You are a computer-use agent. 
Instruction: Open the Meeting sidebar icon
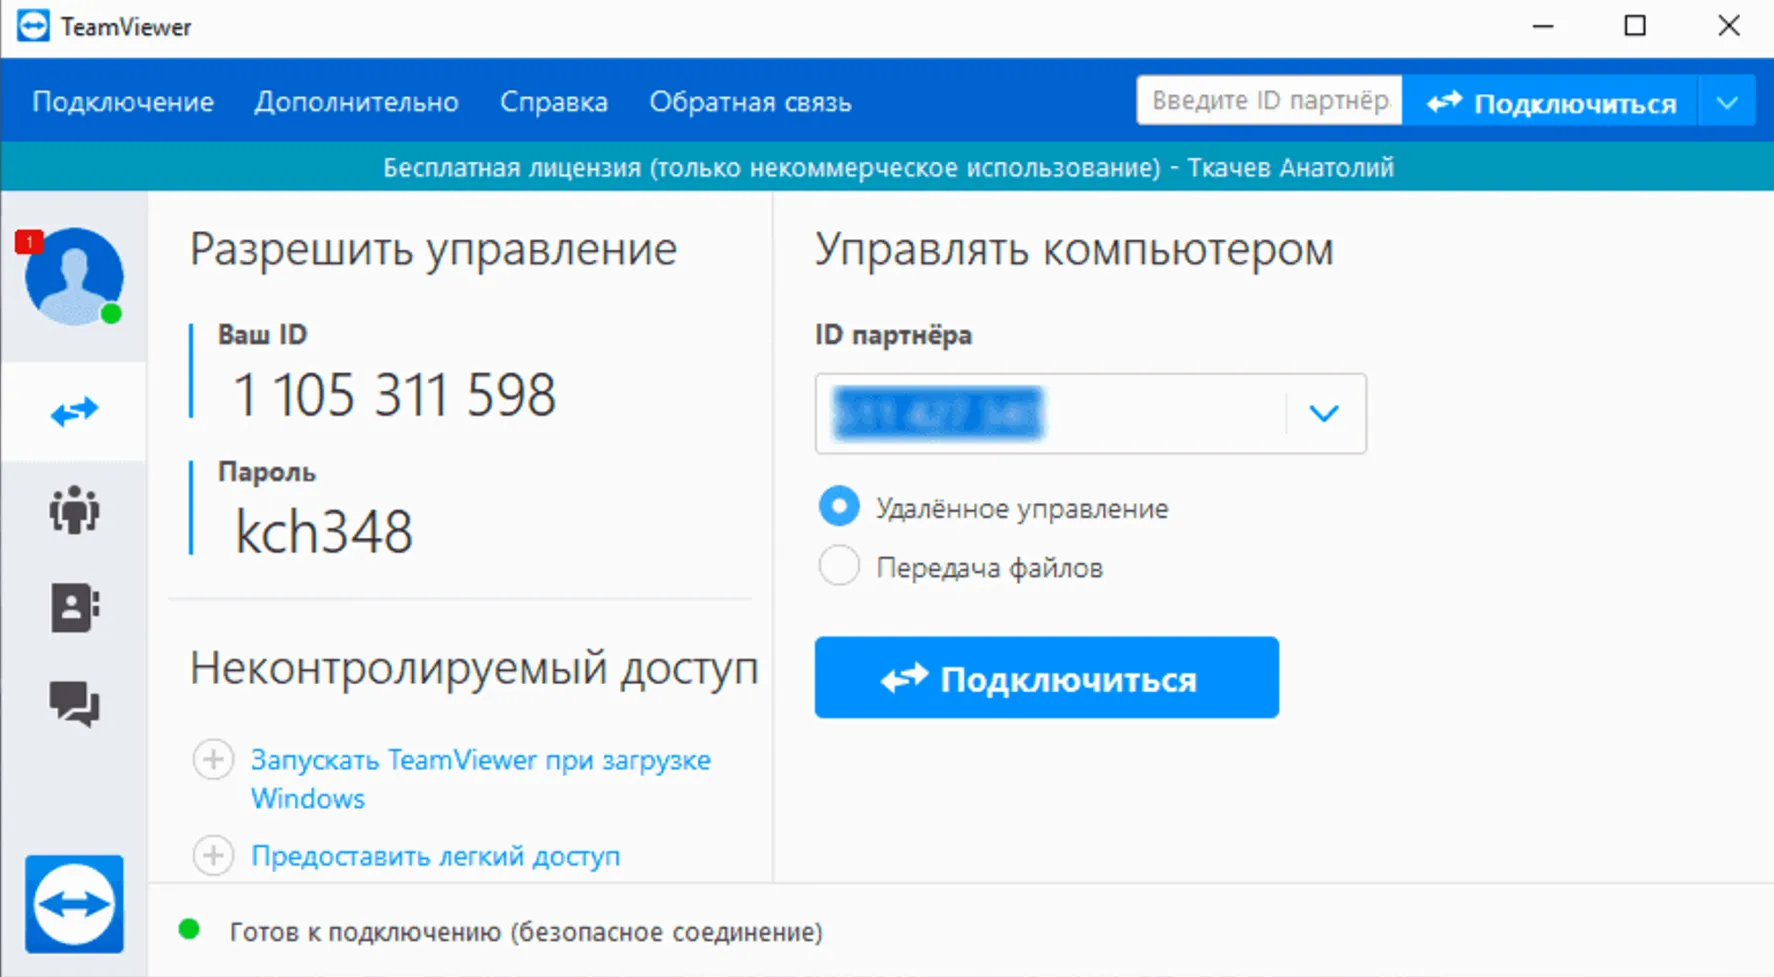click(x=74, y=510)
